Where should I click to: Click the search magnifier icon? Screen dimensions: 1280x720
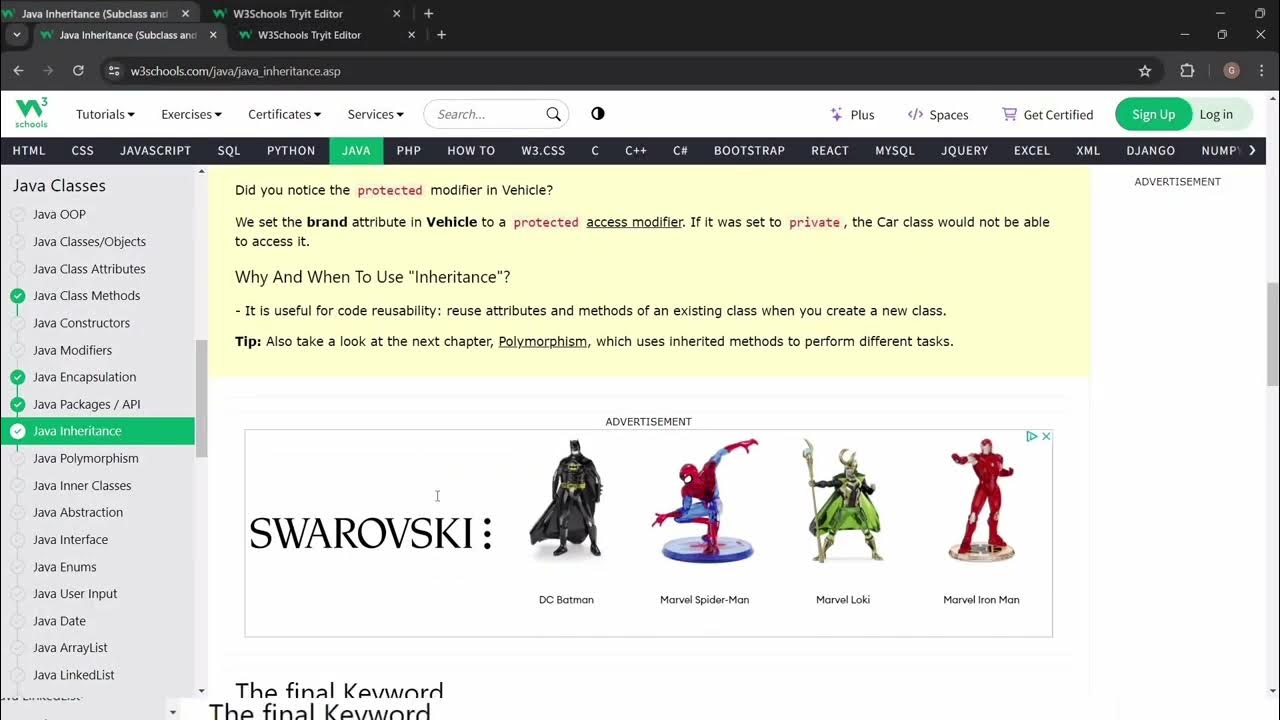coord(553,114)
